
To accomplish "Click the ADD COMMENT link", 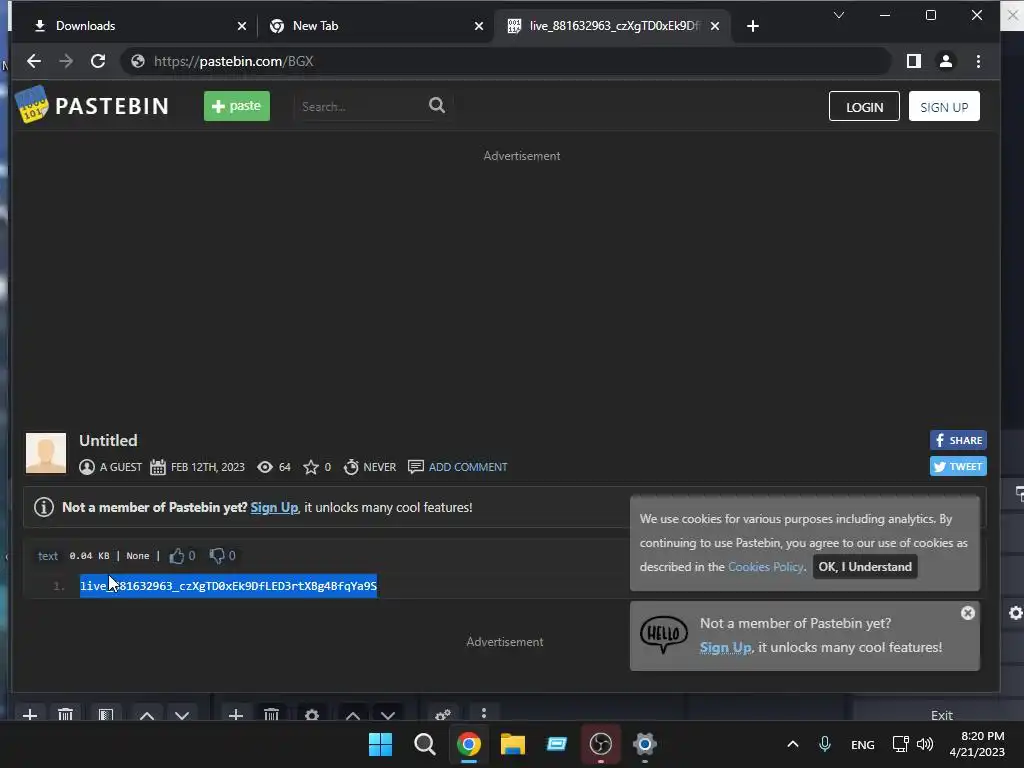I will point(468,467).
